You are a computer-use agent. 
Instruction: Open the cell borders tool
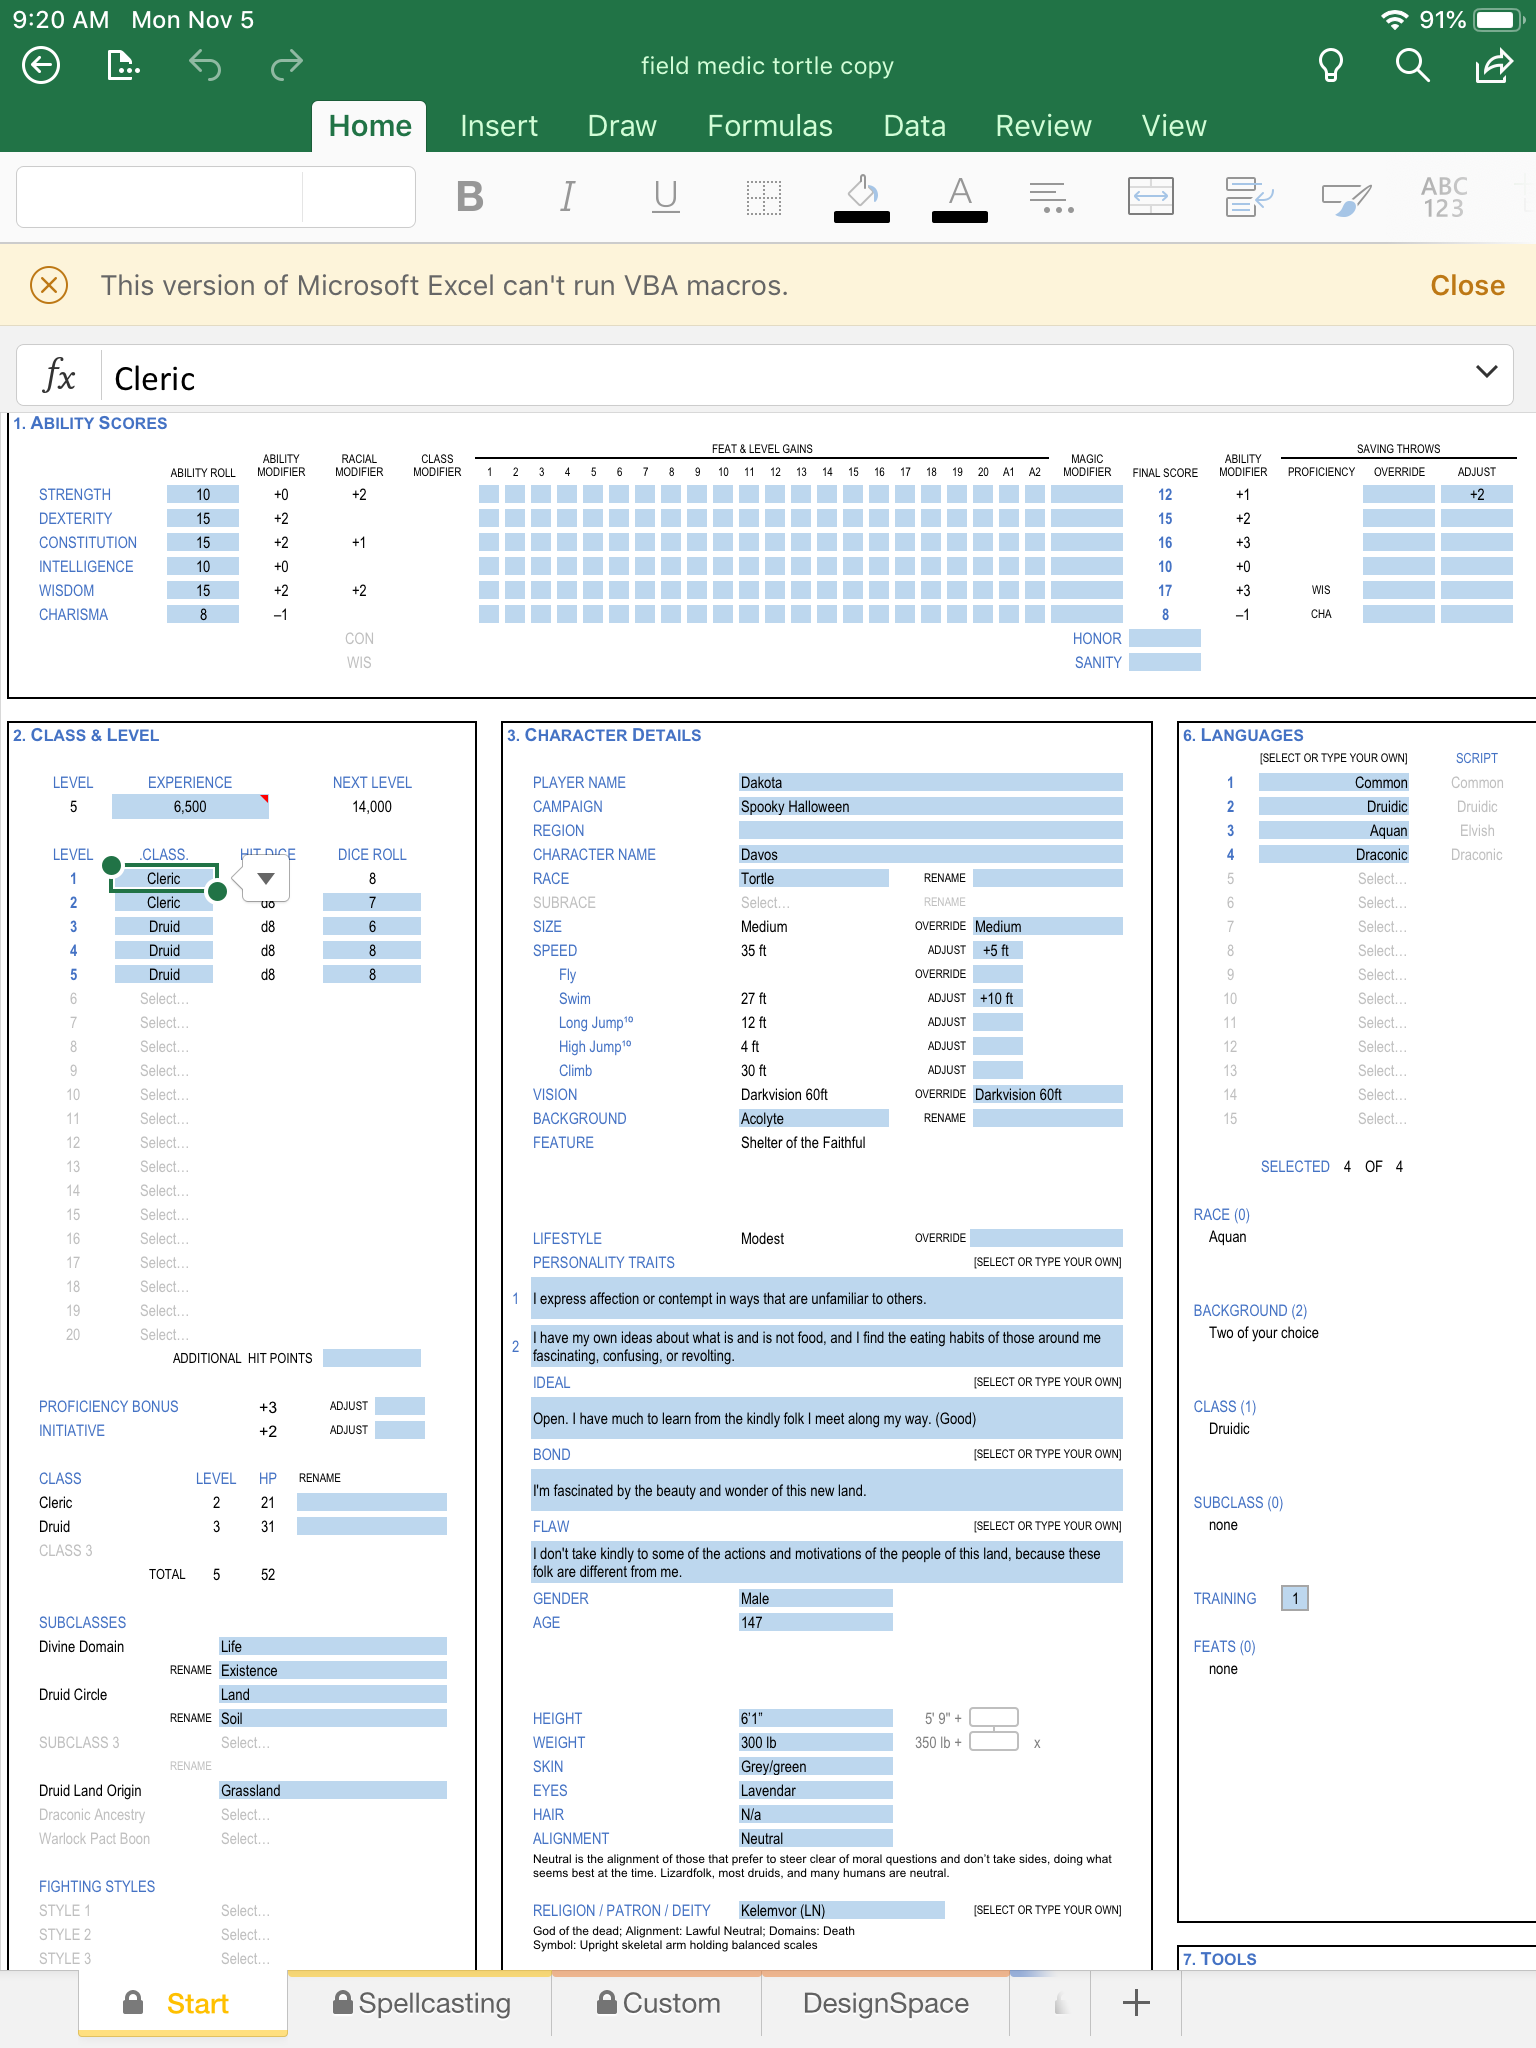point(764,197)
